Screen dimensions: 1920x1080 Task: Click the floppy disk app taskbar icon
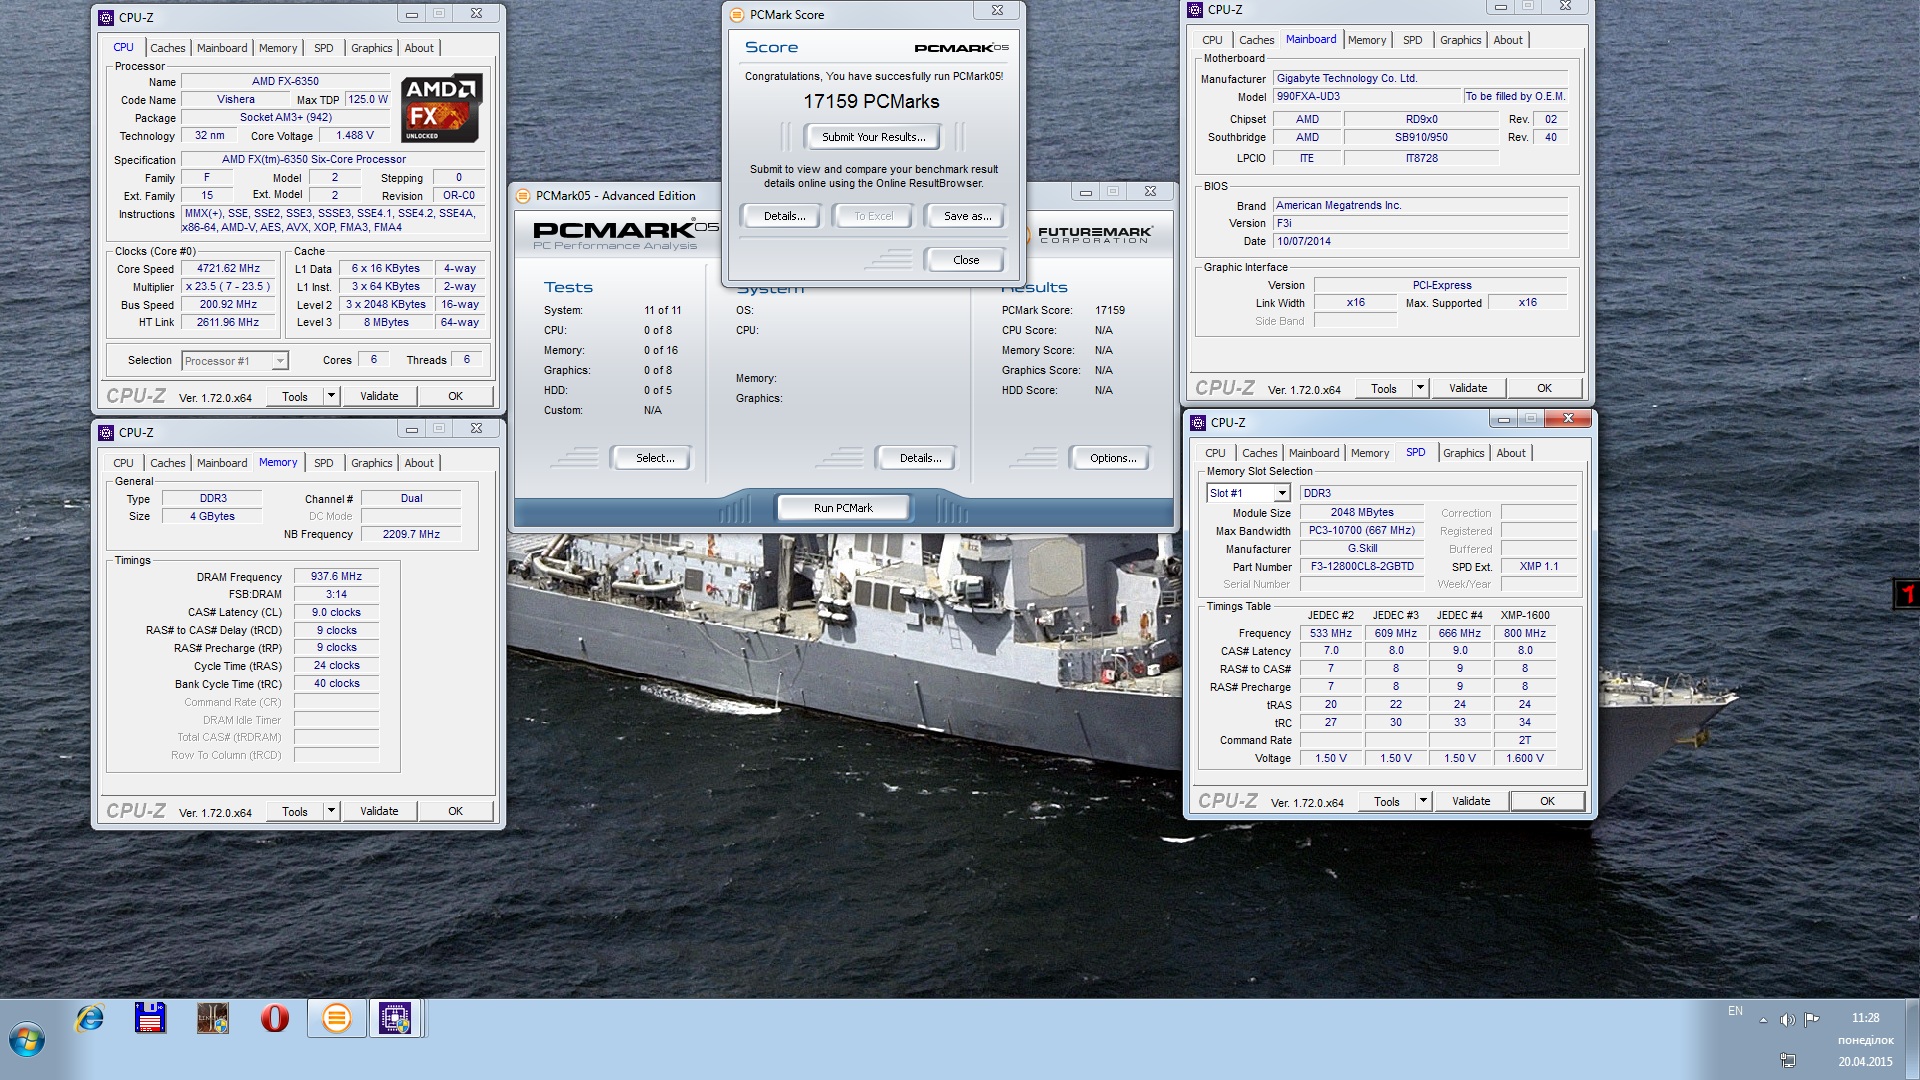[x=151, y=1018]
